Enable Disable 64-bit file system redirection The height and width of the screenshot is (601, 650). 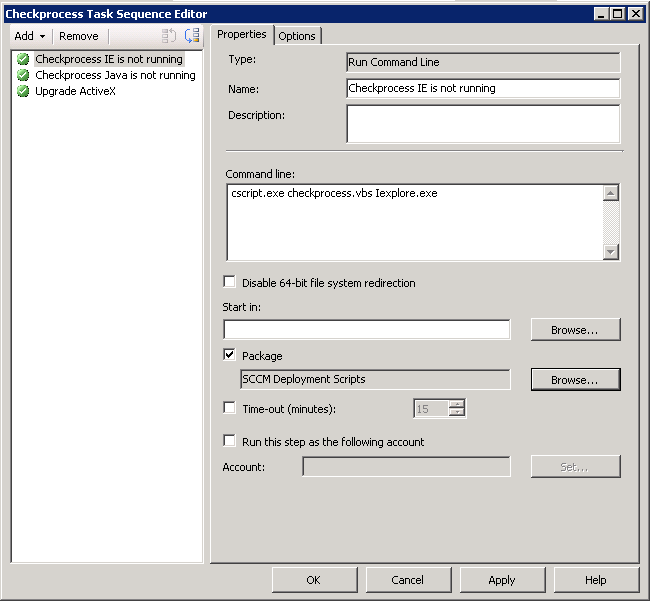coord(230,283)
